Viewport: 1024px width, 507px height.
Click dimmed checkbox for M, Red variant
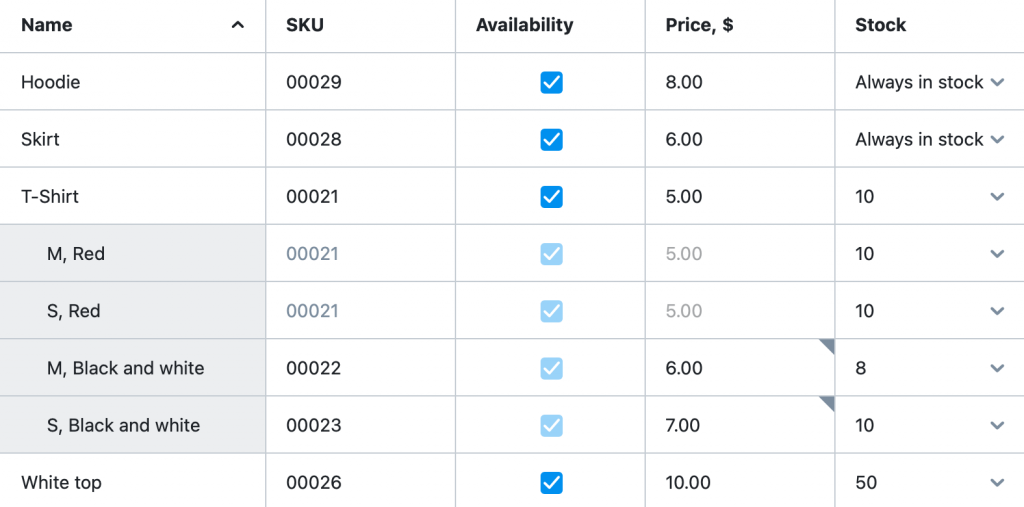coord(551,254)
